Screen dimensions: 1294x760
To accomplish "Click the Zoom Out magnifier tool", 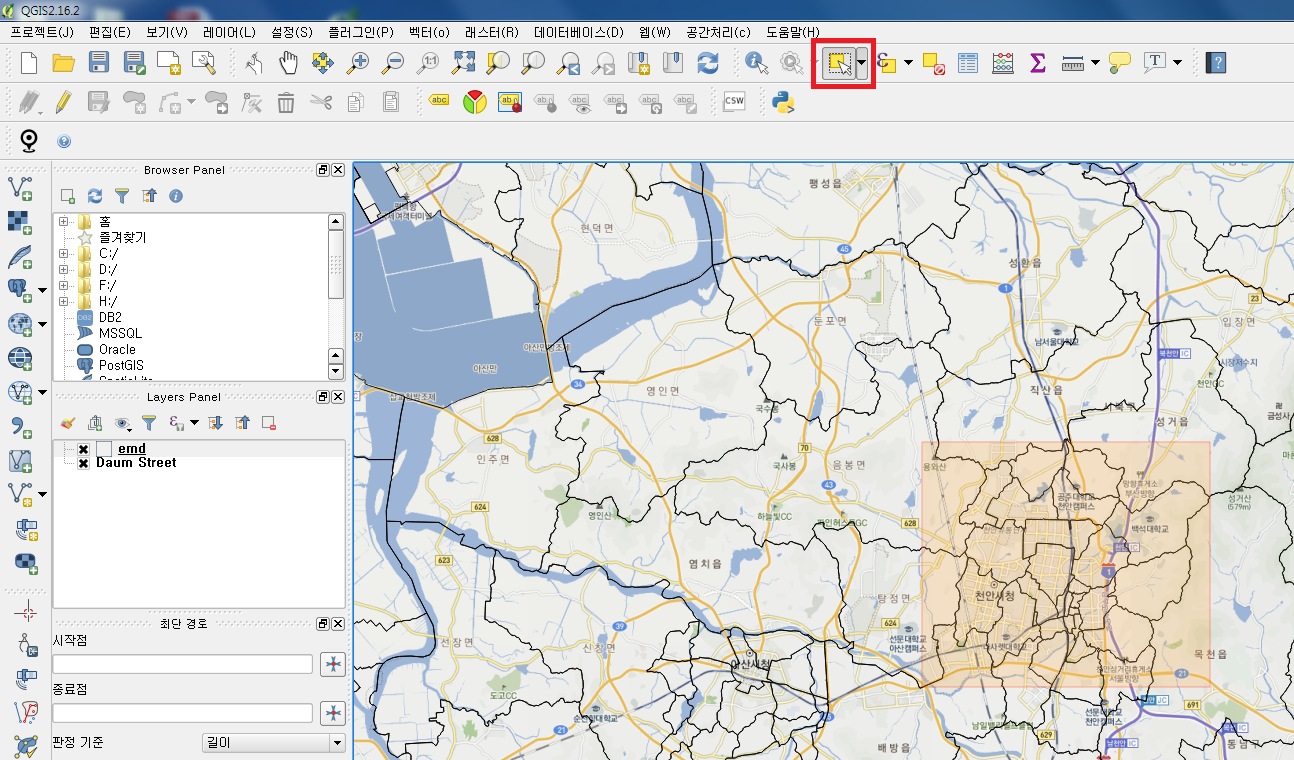I will point(393,63).
